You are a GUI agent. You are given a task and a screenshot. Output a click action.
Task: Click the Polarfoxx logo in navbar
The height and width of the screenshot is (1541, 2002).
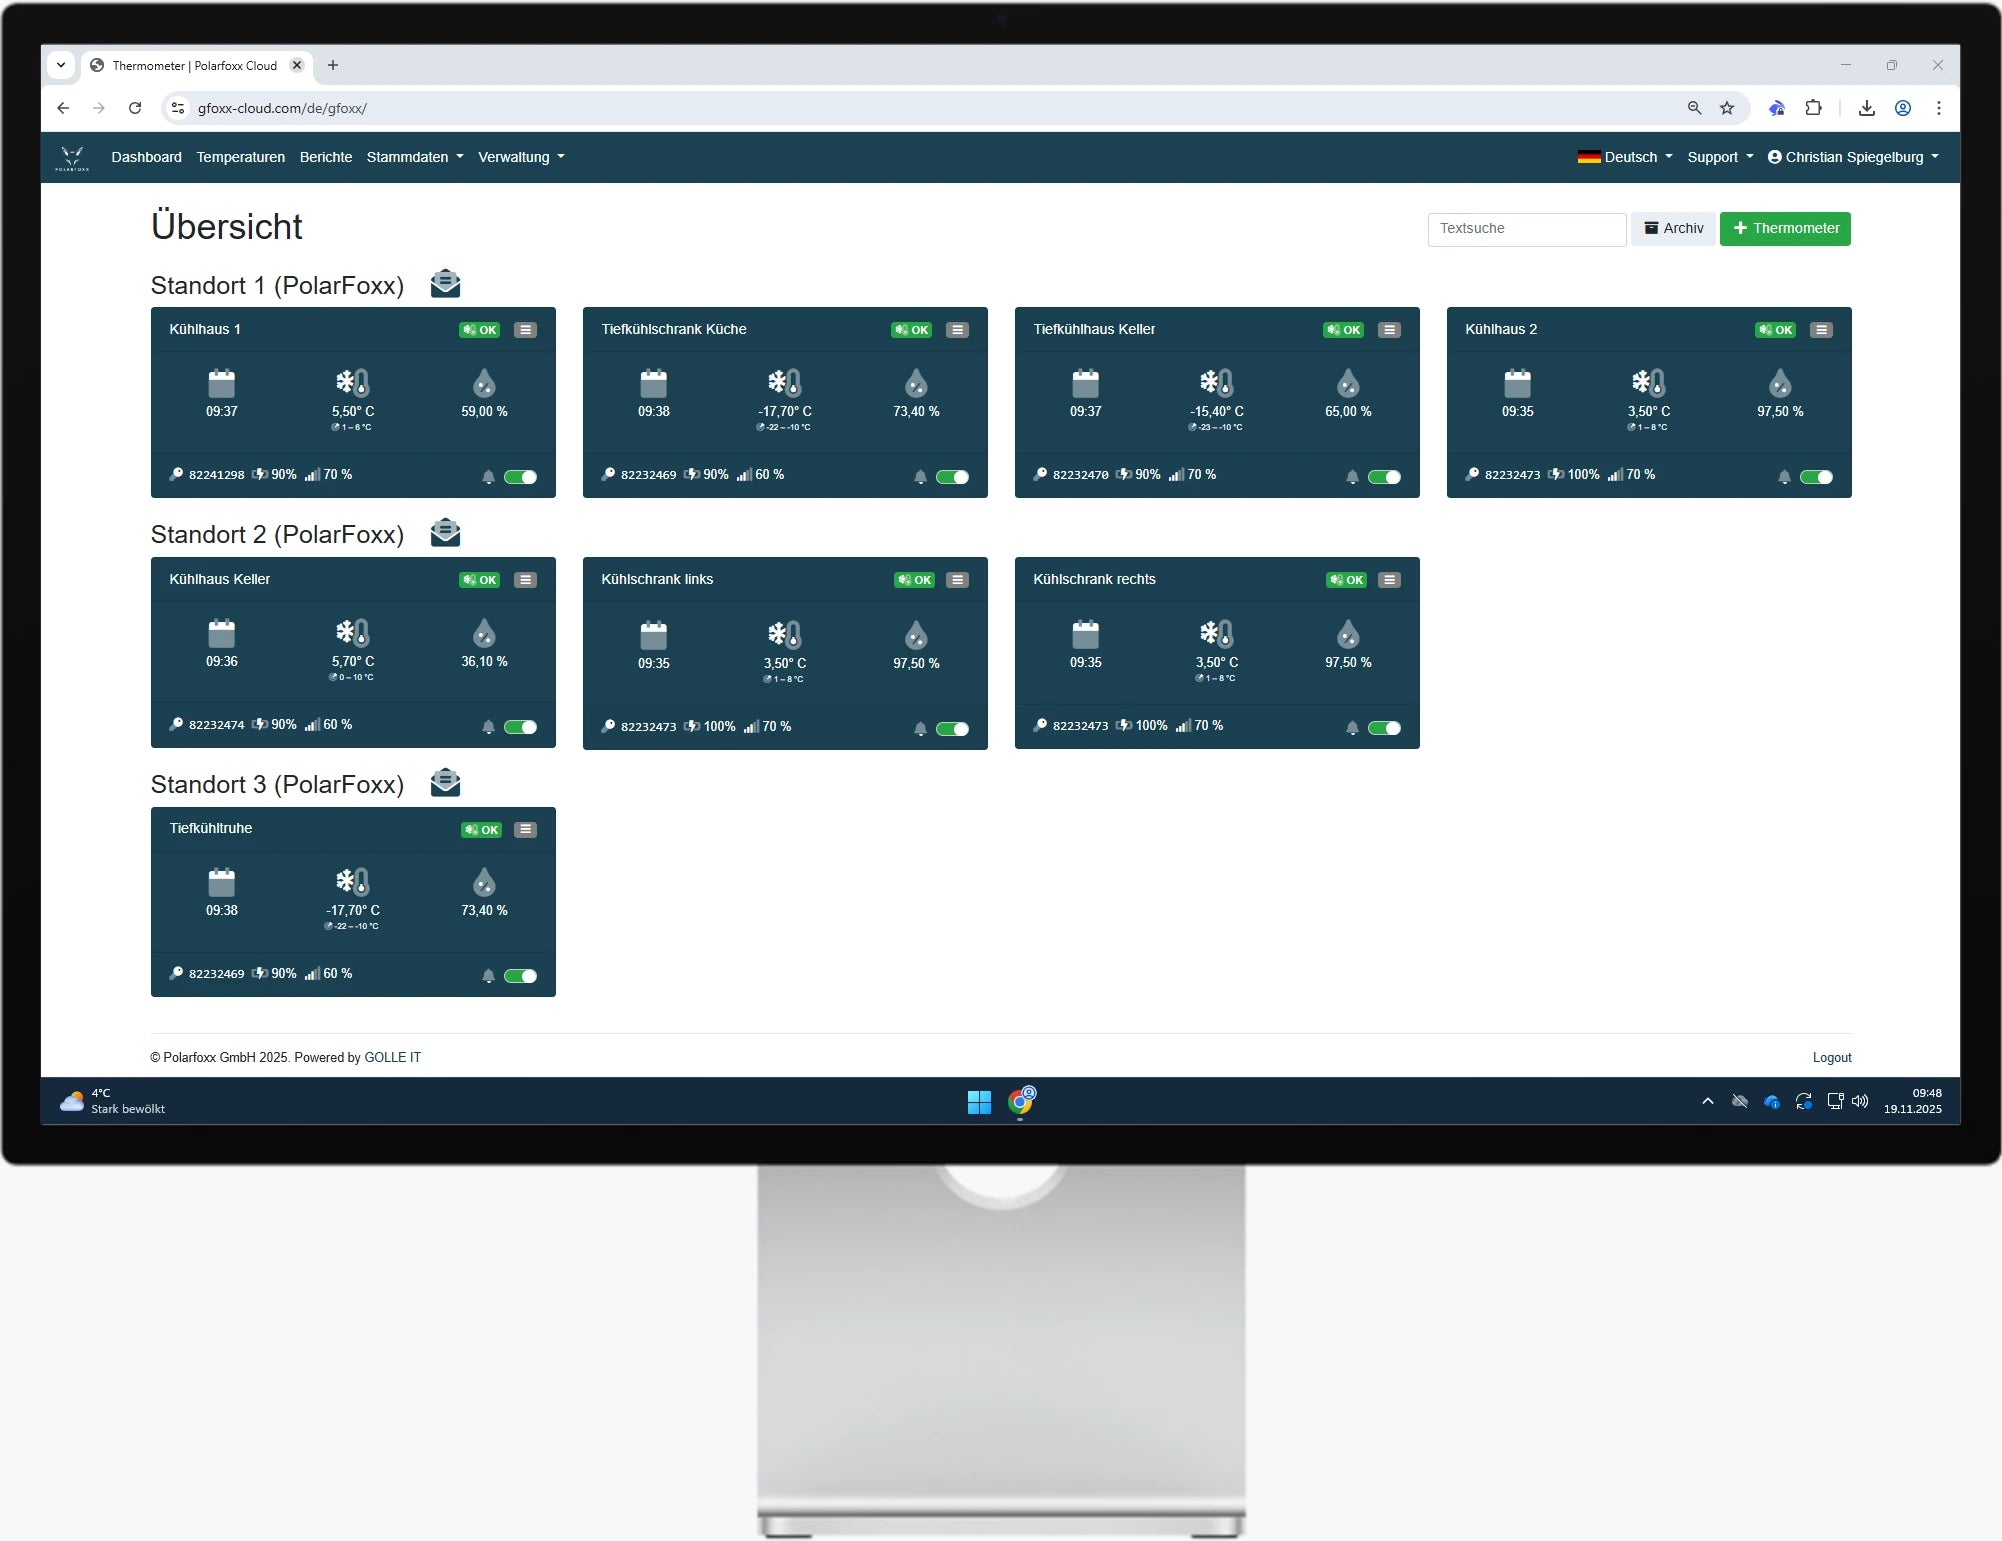[72, 157]
